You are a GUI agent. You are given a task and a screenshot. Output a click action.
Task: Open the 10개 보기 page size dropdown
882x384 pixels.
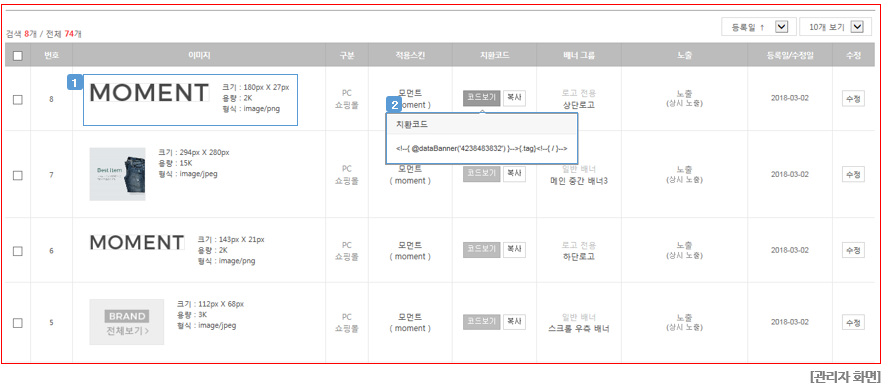point(835,27)
